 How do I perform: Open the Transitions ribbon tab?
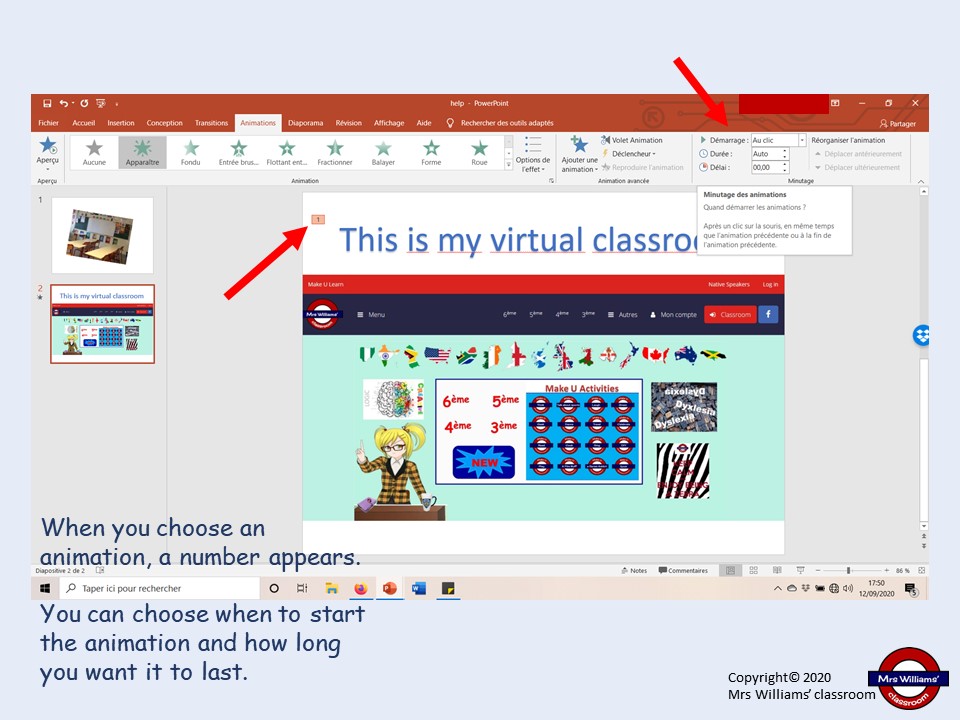pyautogui.click(x=211, y=123)
